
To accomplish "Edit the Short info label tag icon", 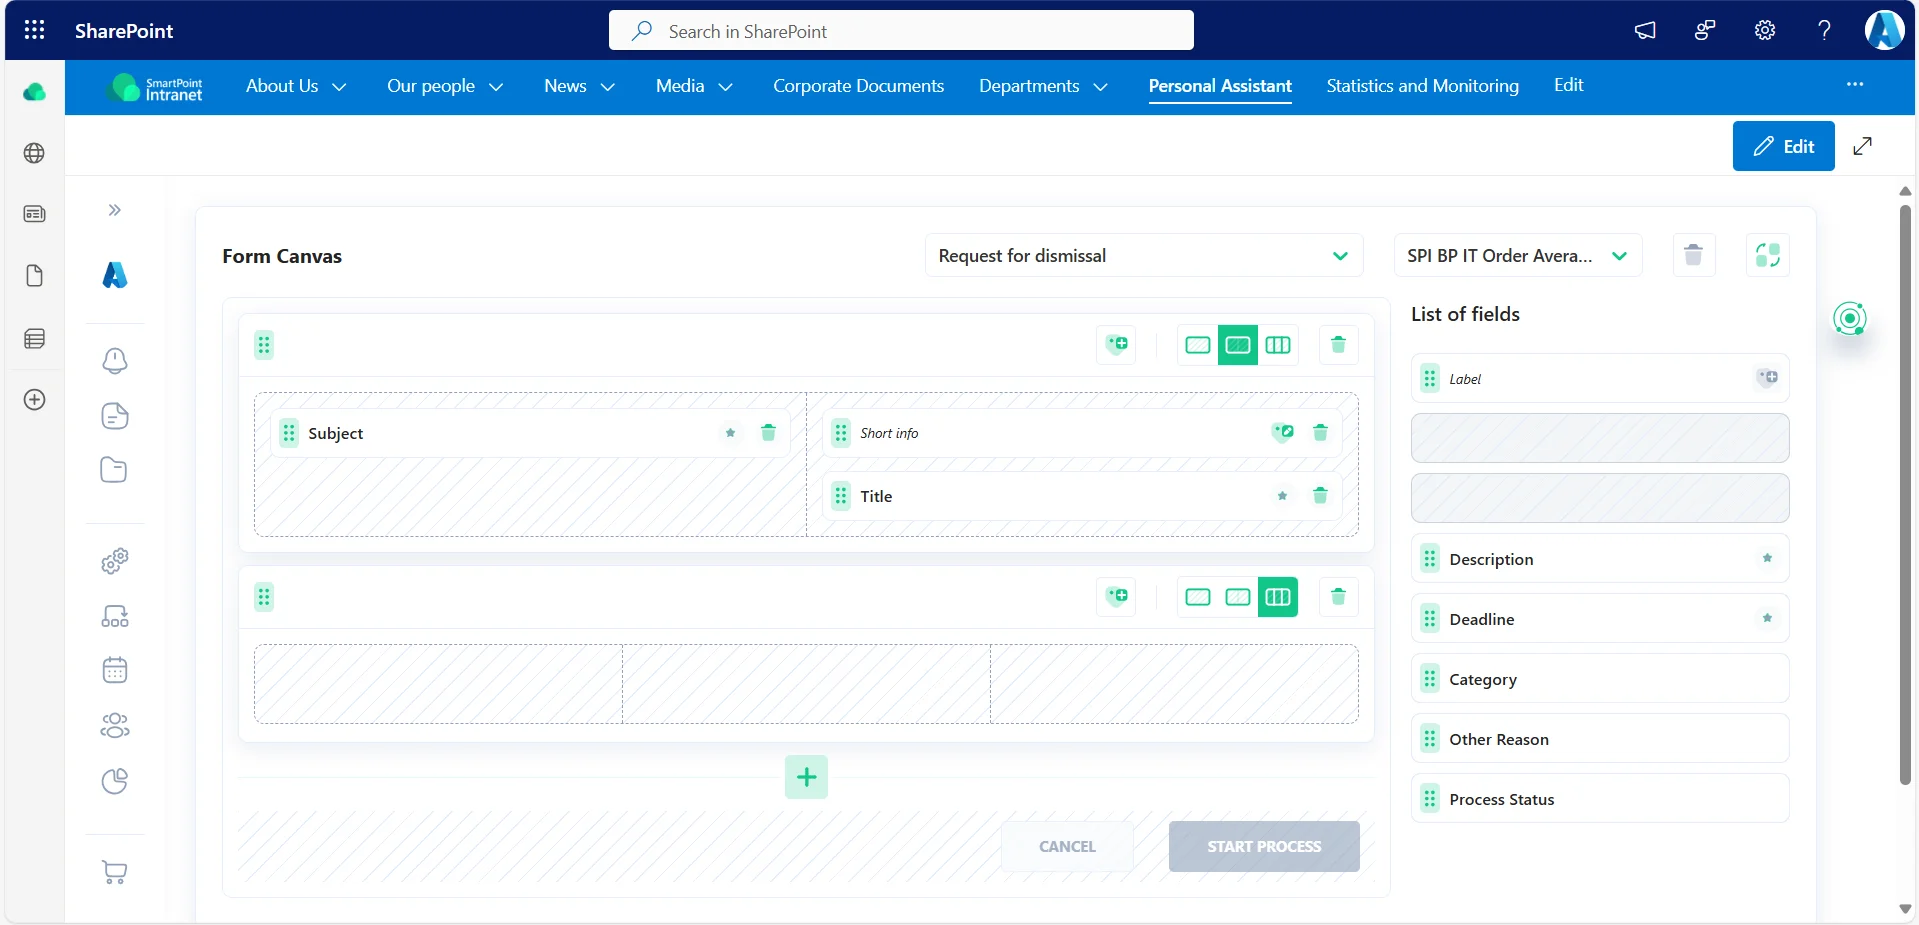I will point(1283,432).
